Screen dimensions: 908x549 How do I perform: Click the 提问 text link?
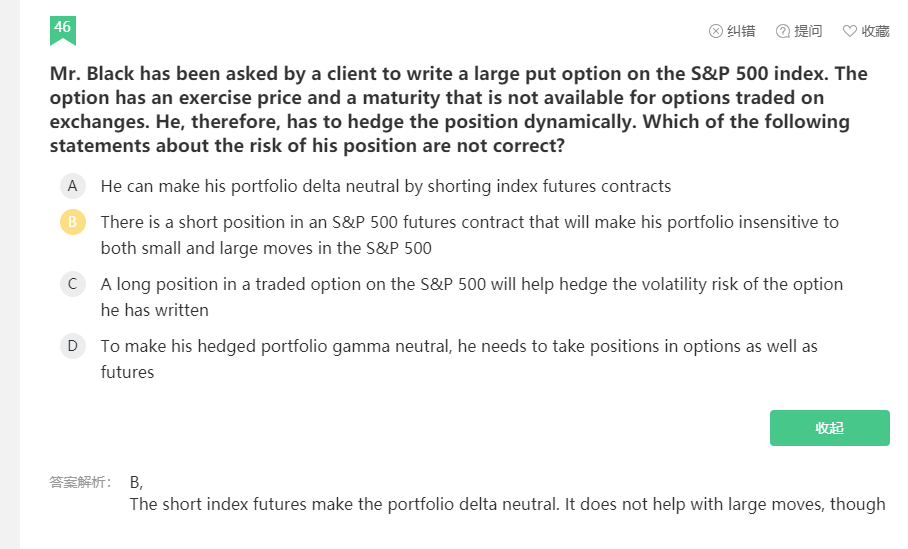point(808,31)
